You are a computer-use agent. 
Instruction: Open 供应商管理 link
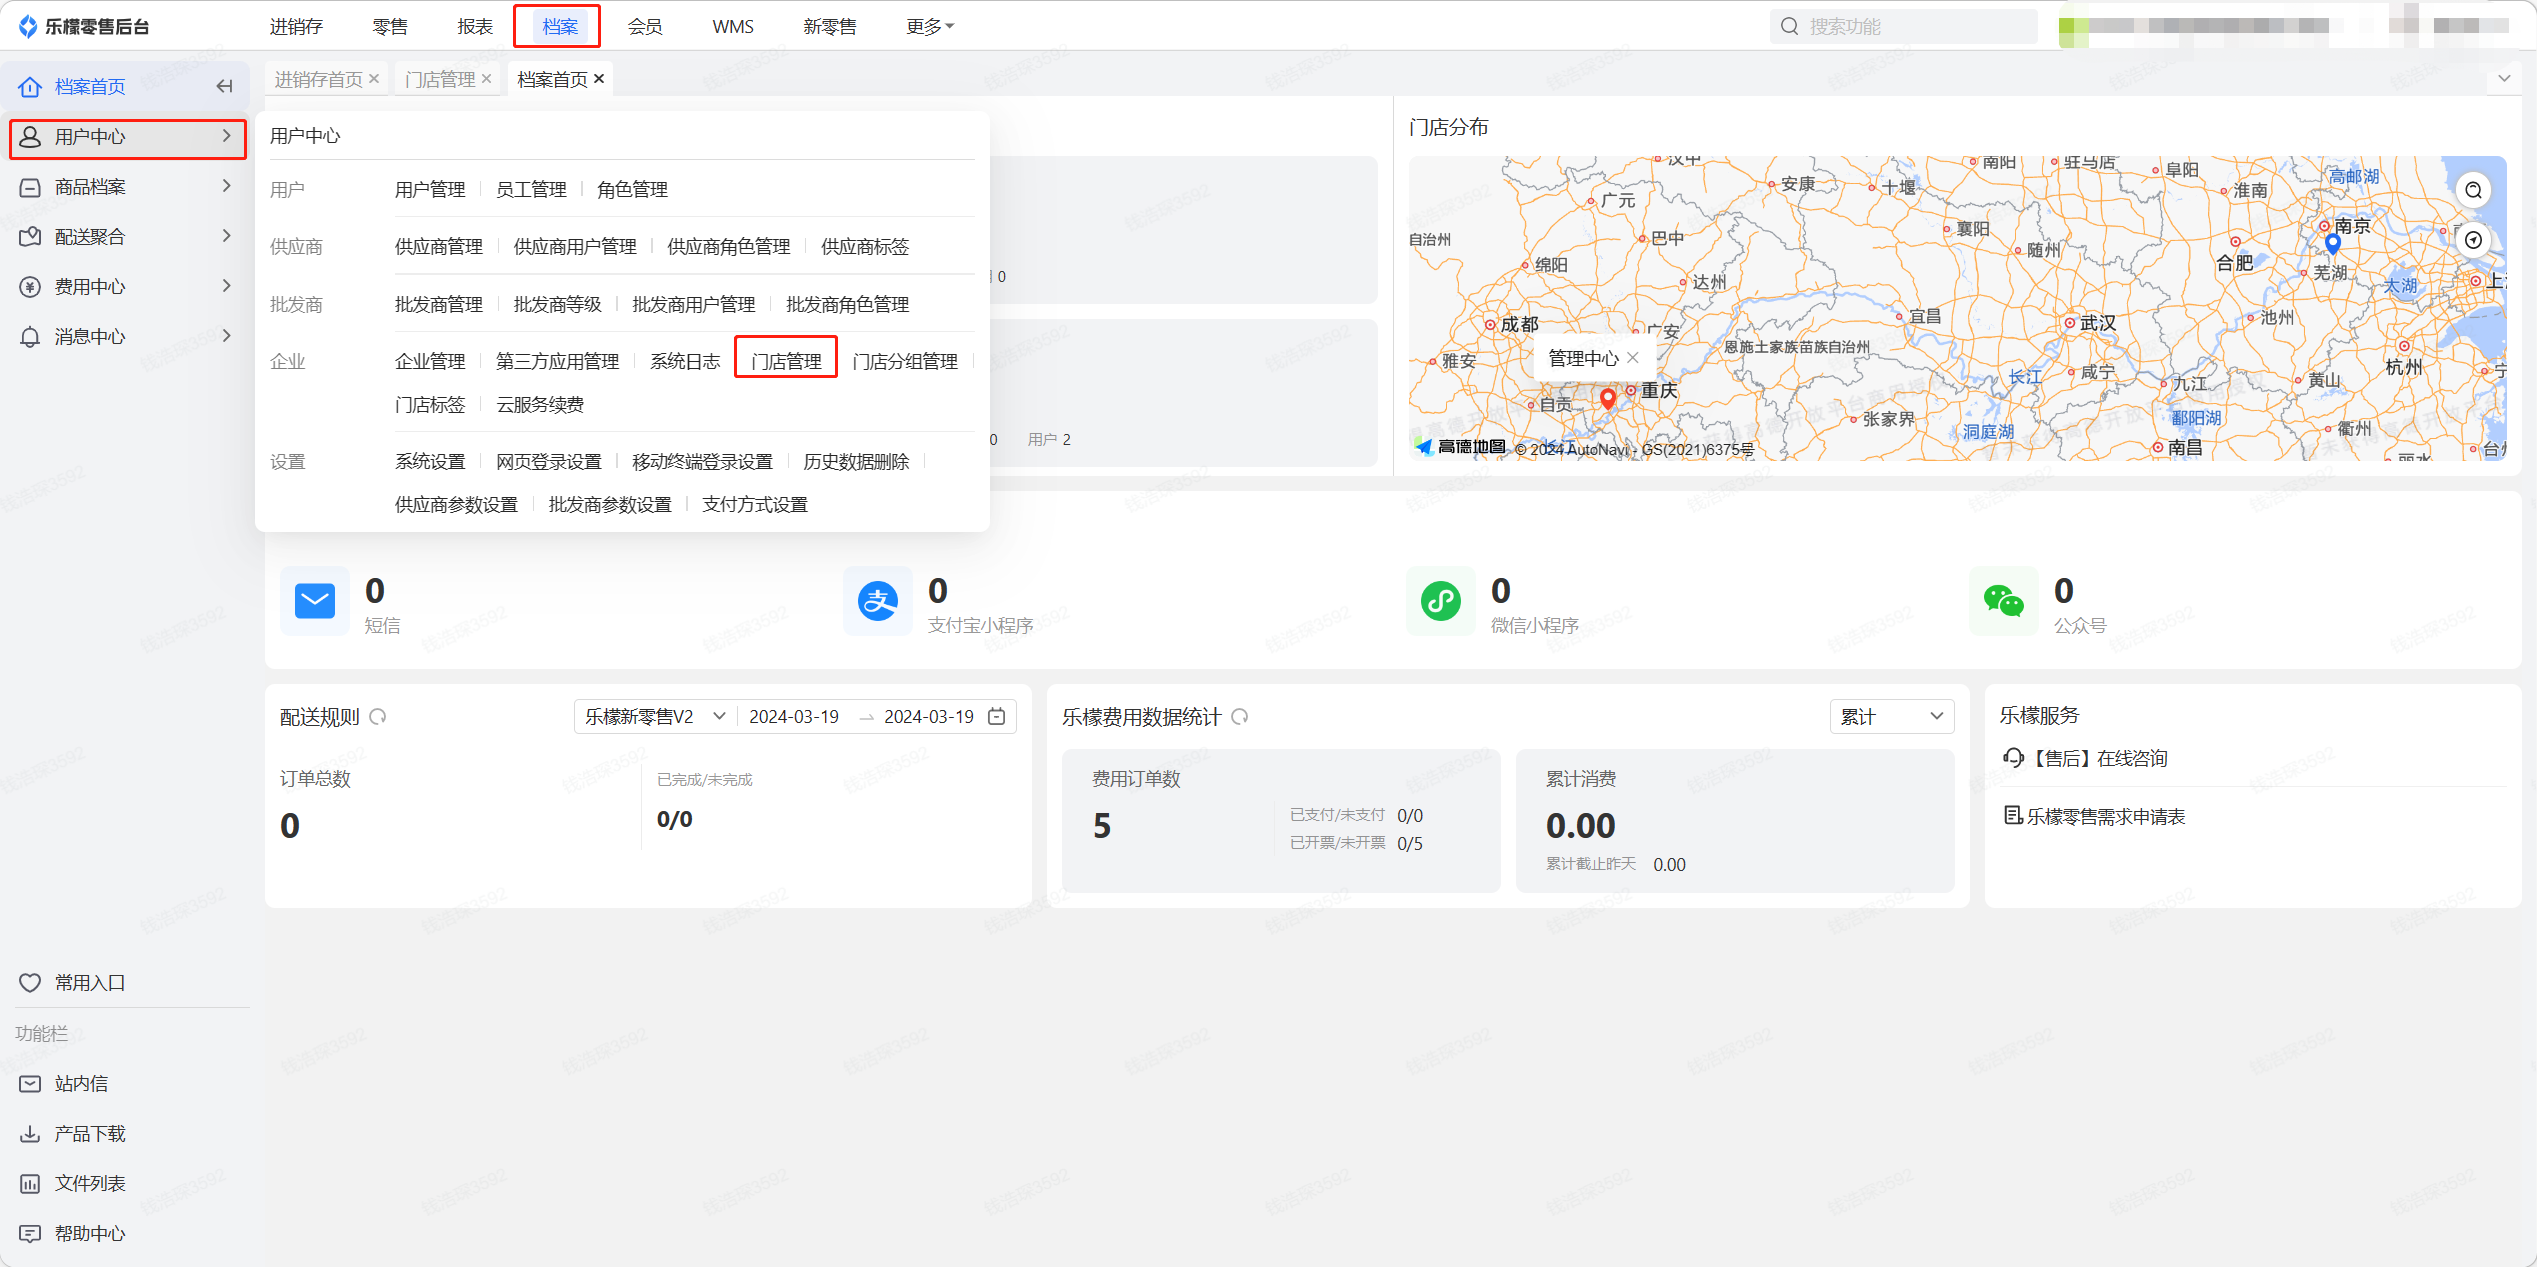pyautogui.click(x=439, y=247)
